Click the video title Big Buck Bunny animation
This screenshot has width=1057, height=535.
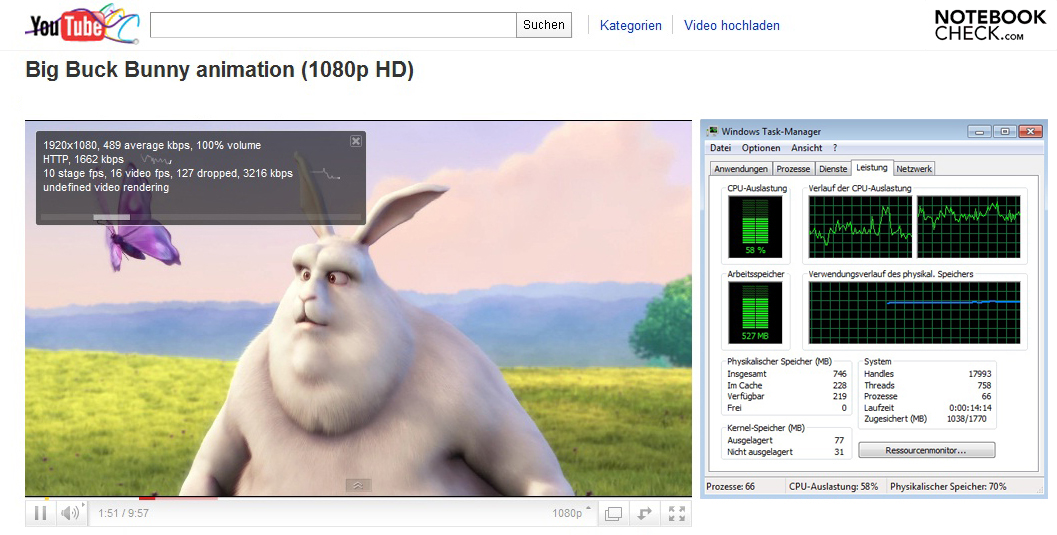220,69
